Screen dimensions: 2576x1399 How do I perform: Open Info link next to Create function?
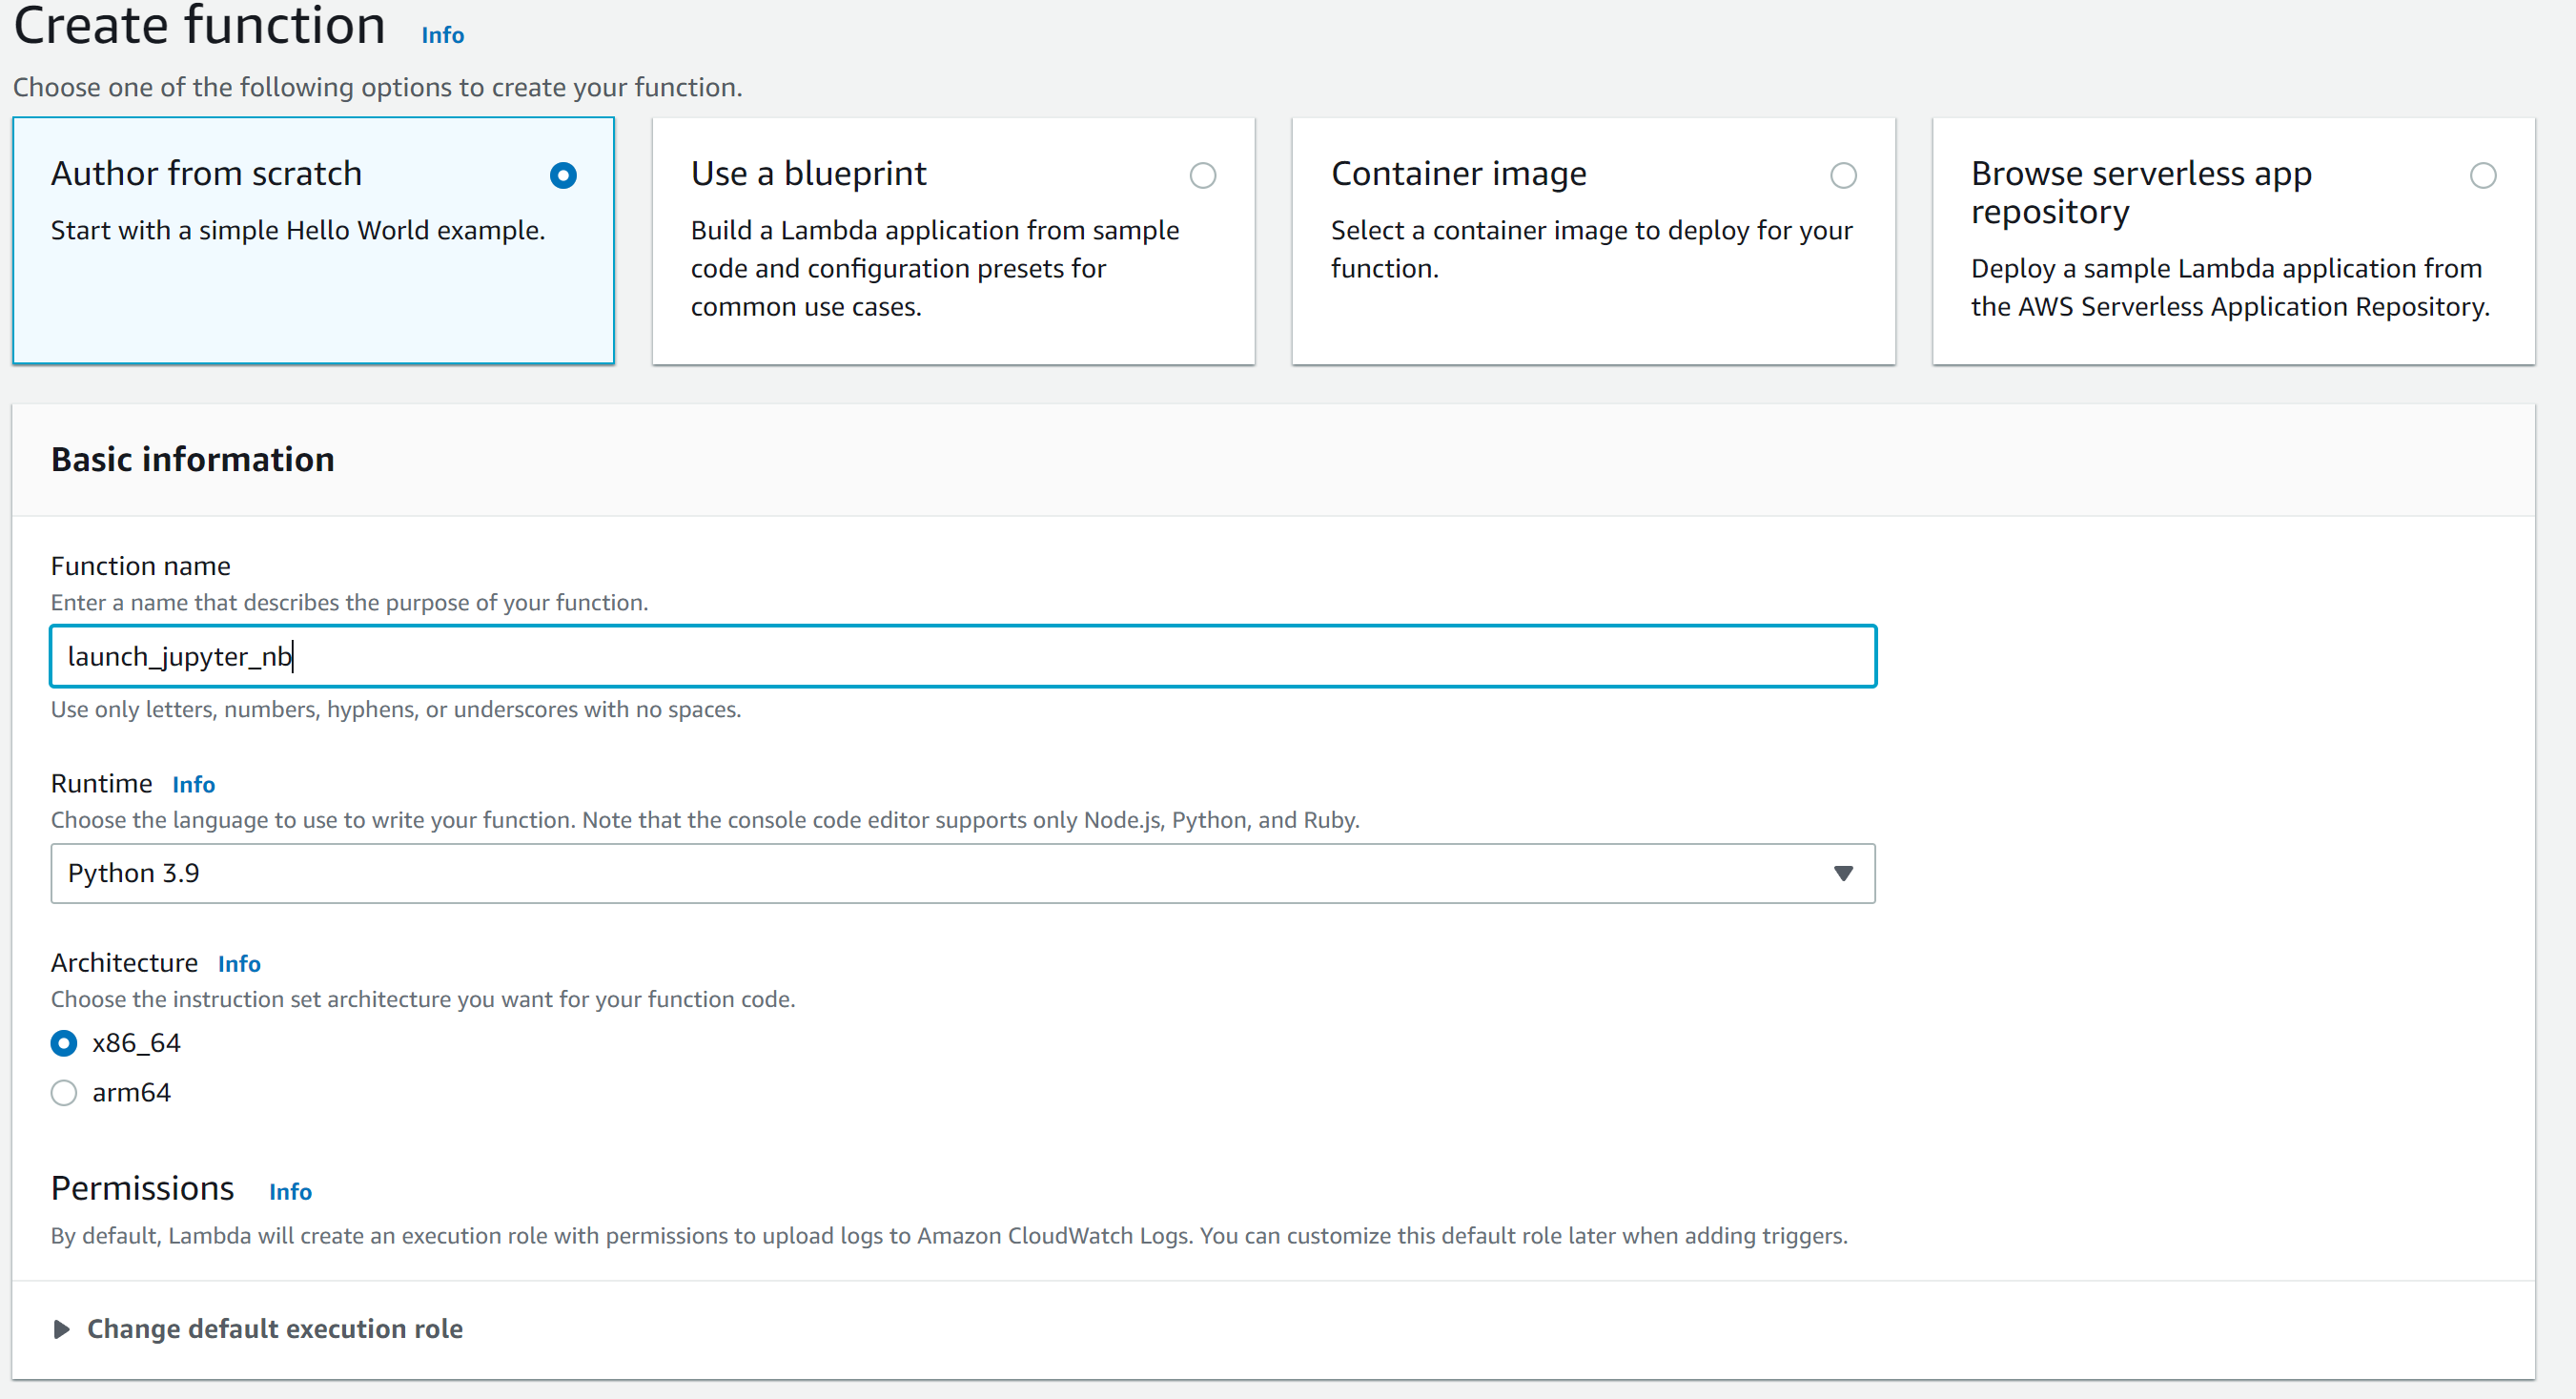coord(442,35)
